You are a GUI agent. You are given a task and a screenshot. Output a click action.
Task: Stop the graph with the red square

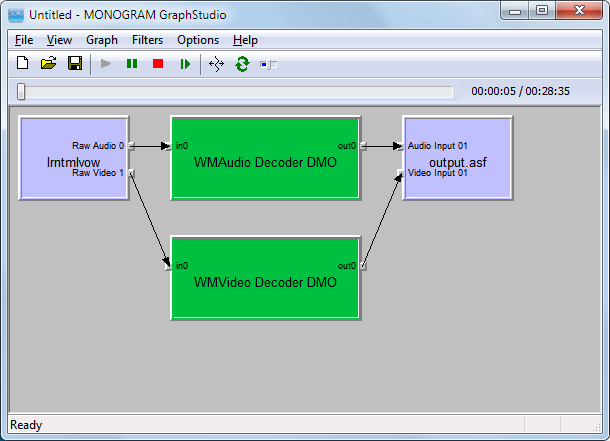click(x=158, y=63)
